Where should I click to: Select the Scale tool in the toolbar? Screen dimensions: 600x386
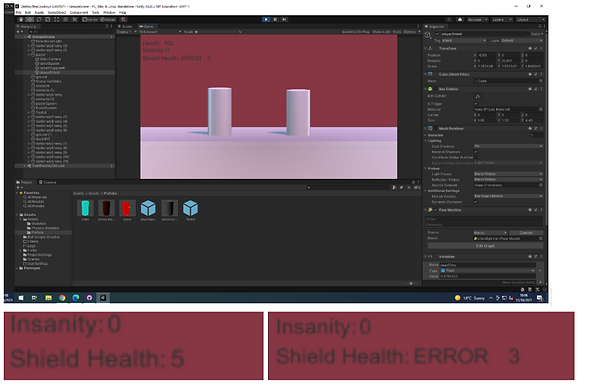coord(47,20)
